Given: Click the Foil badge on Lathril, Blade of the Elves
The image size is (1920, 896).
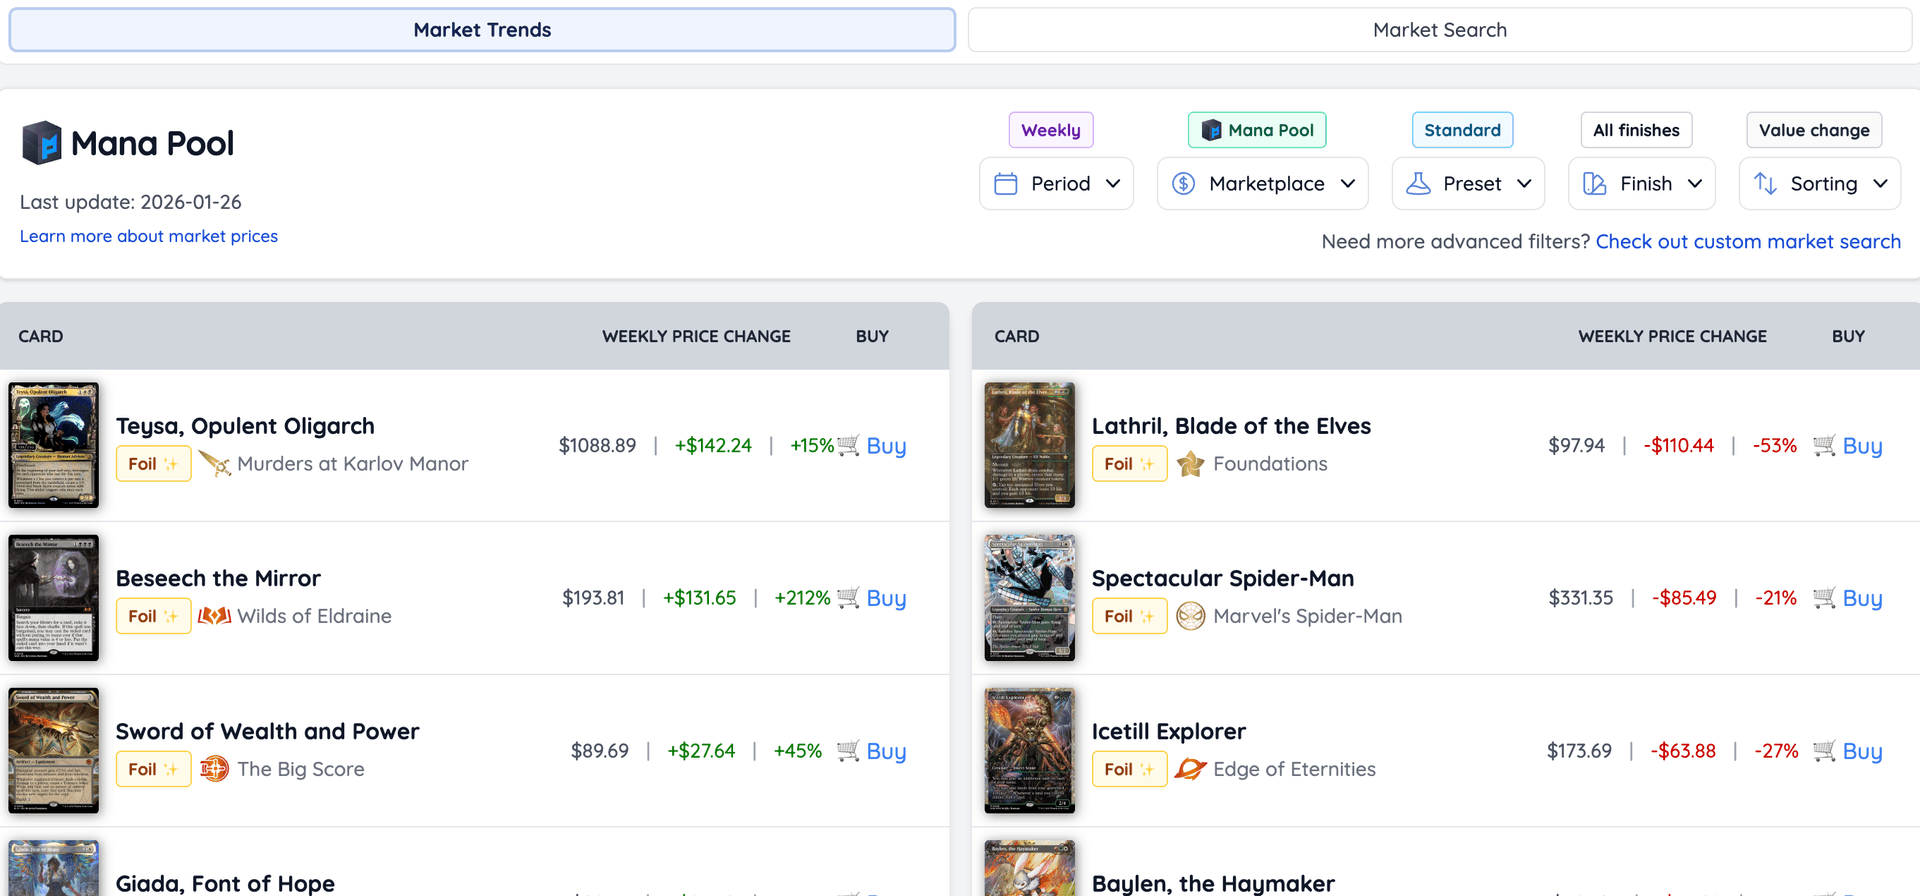Looking at the screenshot, I should point(1129,464).
